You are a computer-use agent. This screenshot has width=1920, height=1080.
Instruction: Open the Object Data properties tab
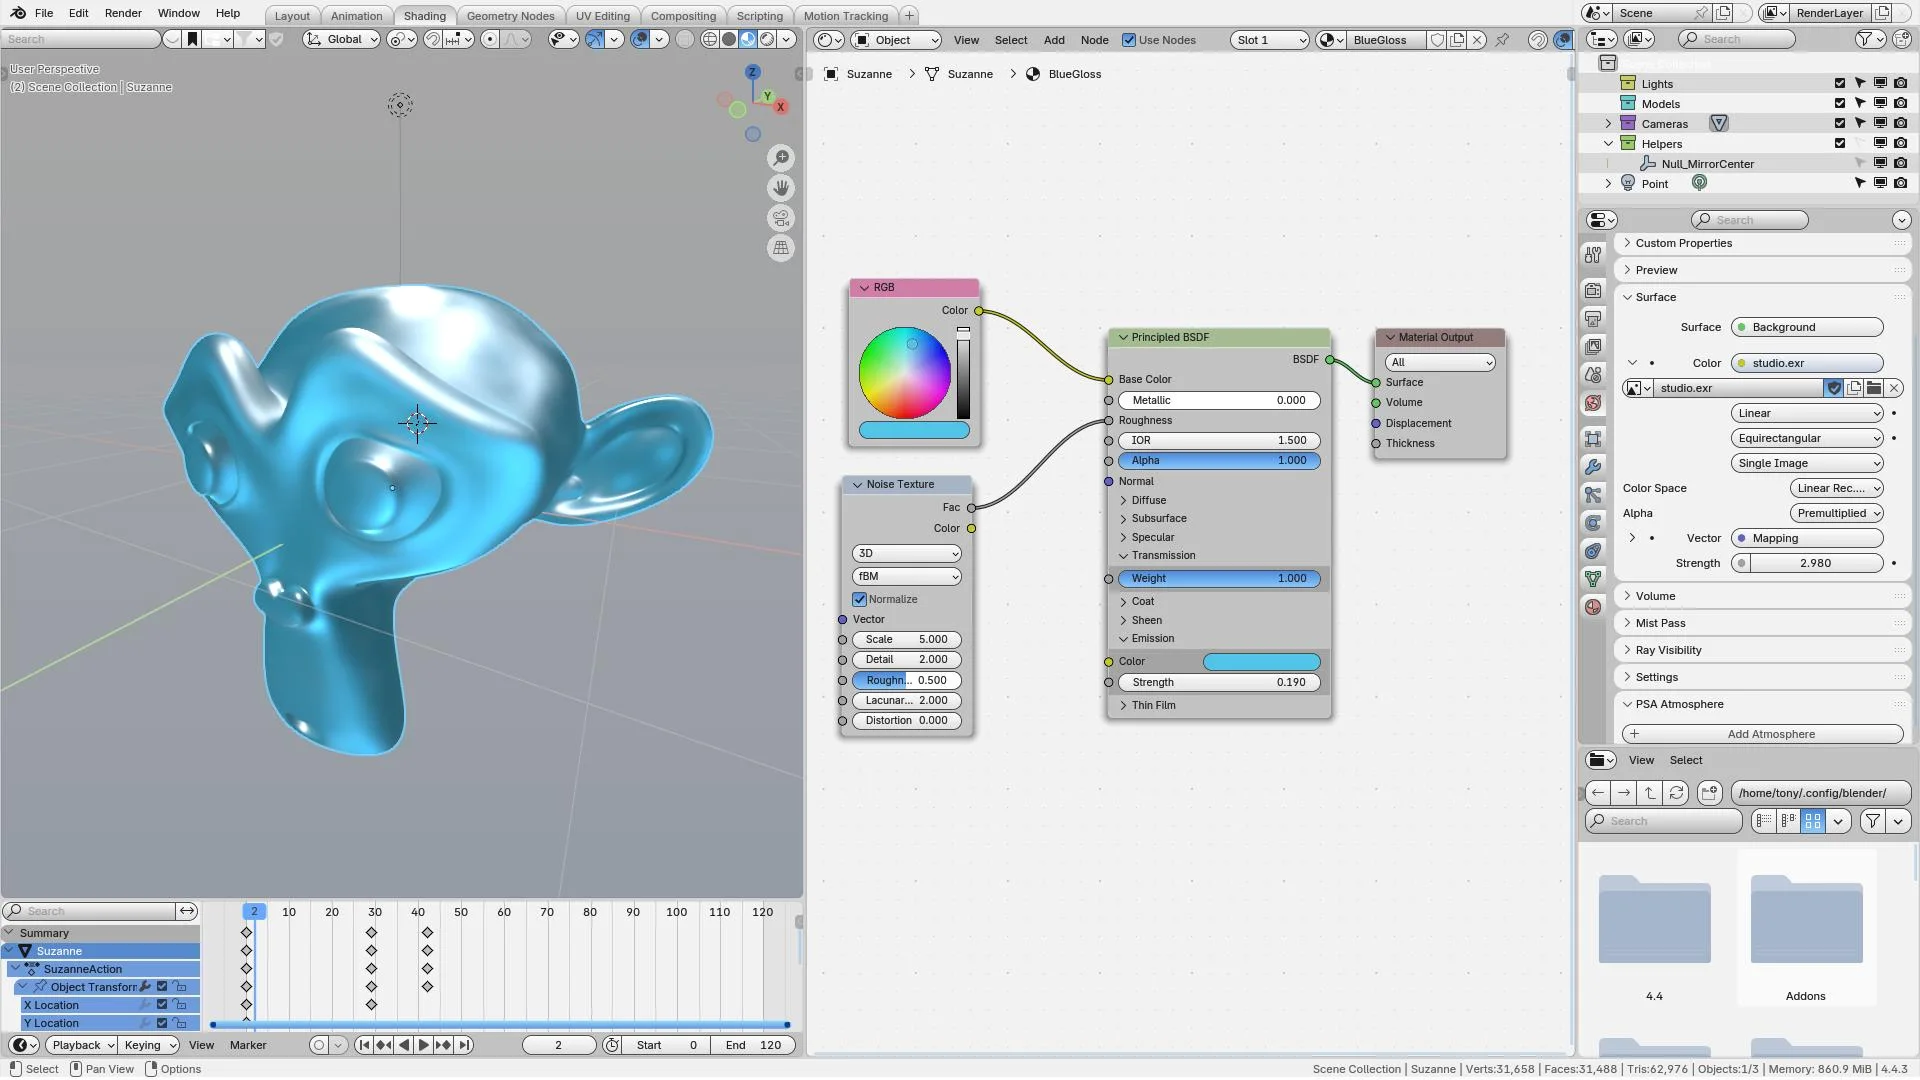pos(1593,578)
